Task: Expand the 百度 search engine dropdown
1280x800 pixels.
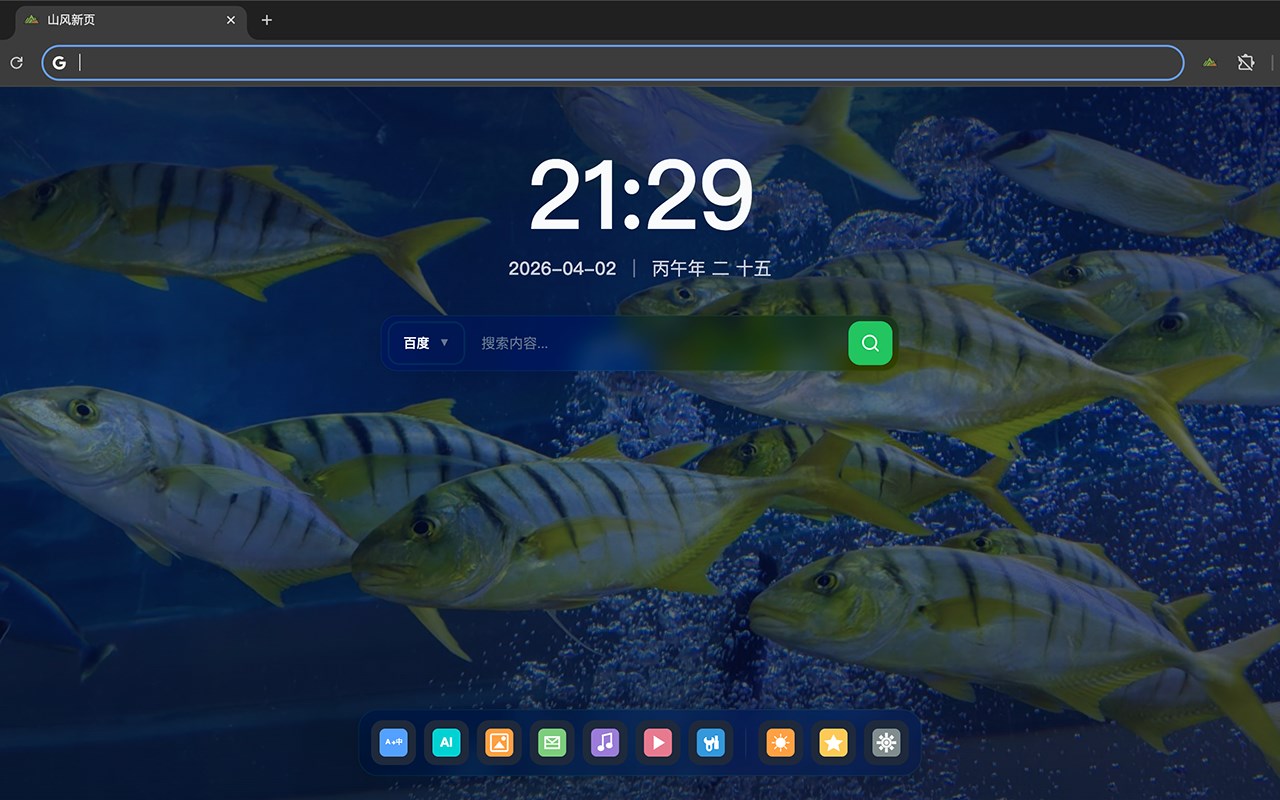Action: 427,343
